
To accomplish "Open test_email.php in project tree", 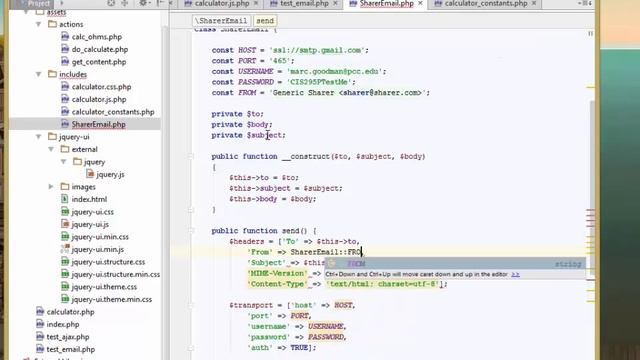I will click(x=71, y=349).
